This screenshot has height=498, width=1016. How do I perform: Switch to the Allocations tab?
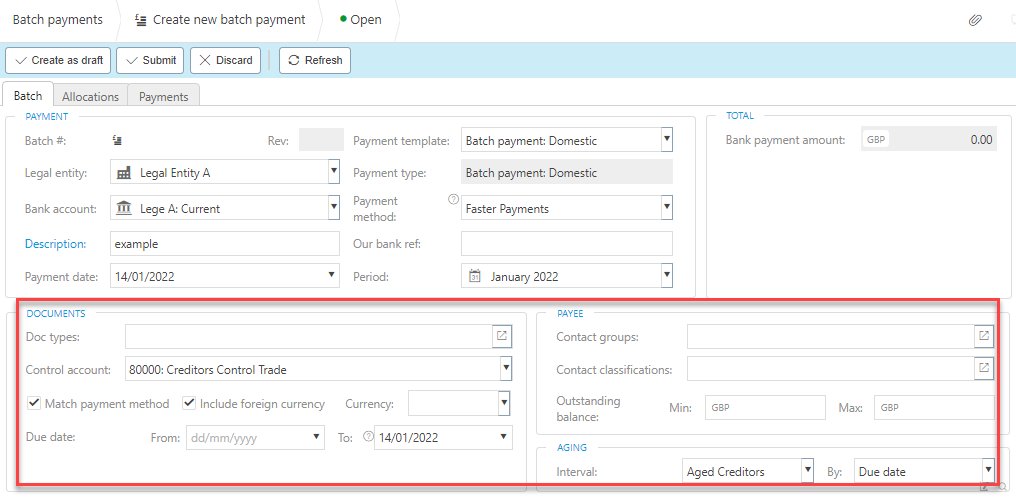point(90,96)
